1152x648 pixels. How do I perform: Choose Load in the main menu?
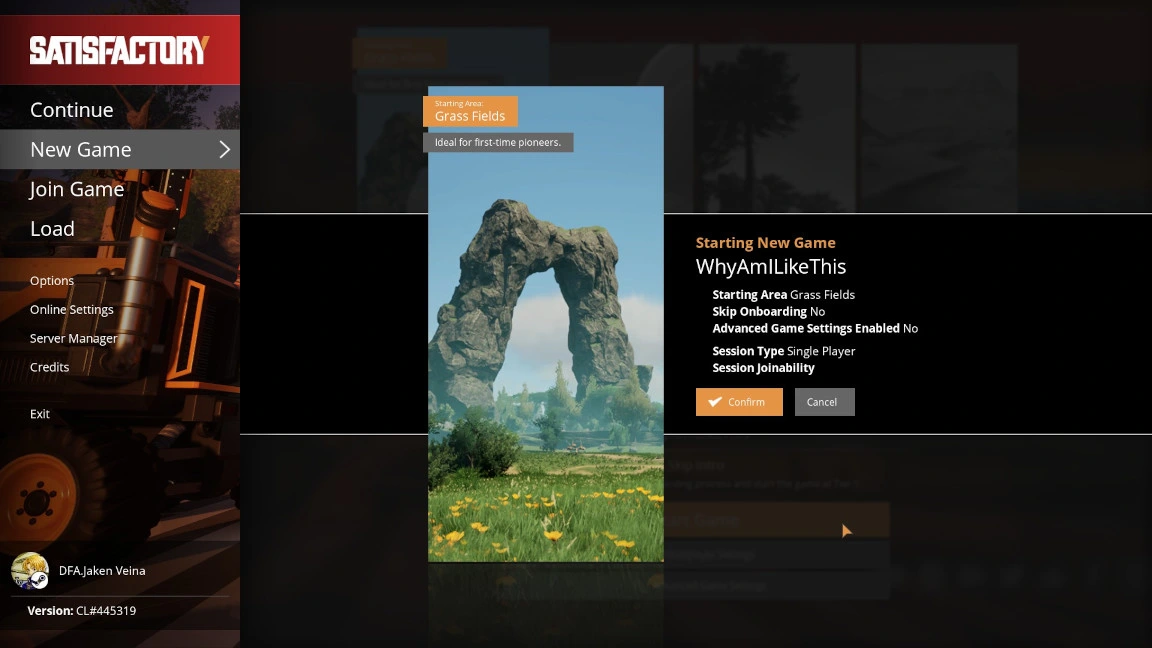(52, 229)
